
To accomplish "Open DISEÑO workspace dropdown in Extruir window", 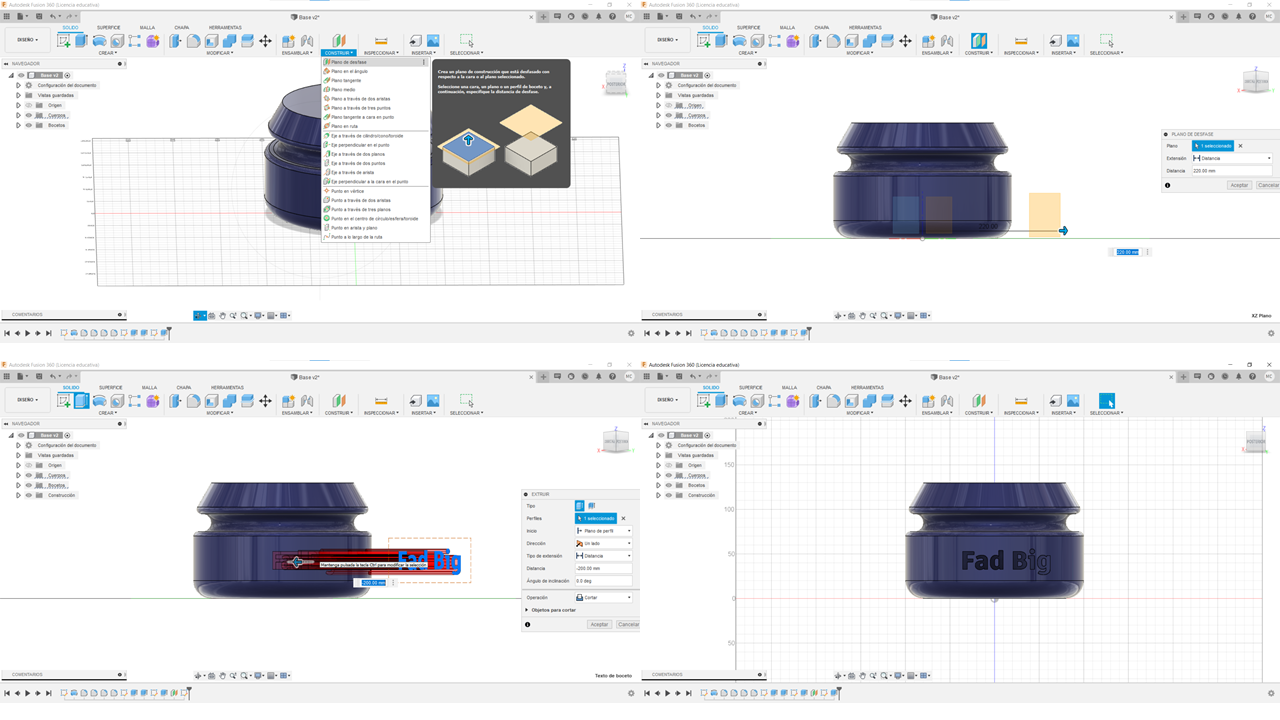I will (26, 400).
